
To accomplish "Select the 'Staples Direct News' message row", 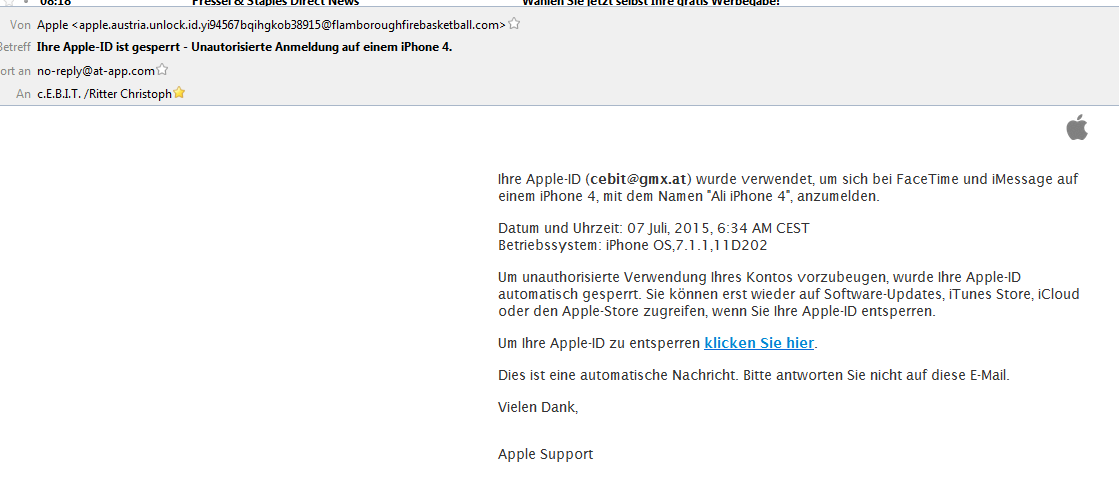I will point(560,3).
